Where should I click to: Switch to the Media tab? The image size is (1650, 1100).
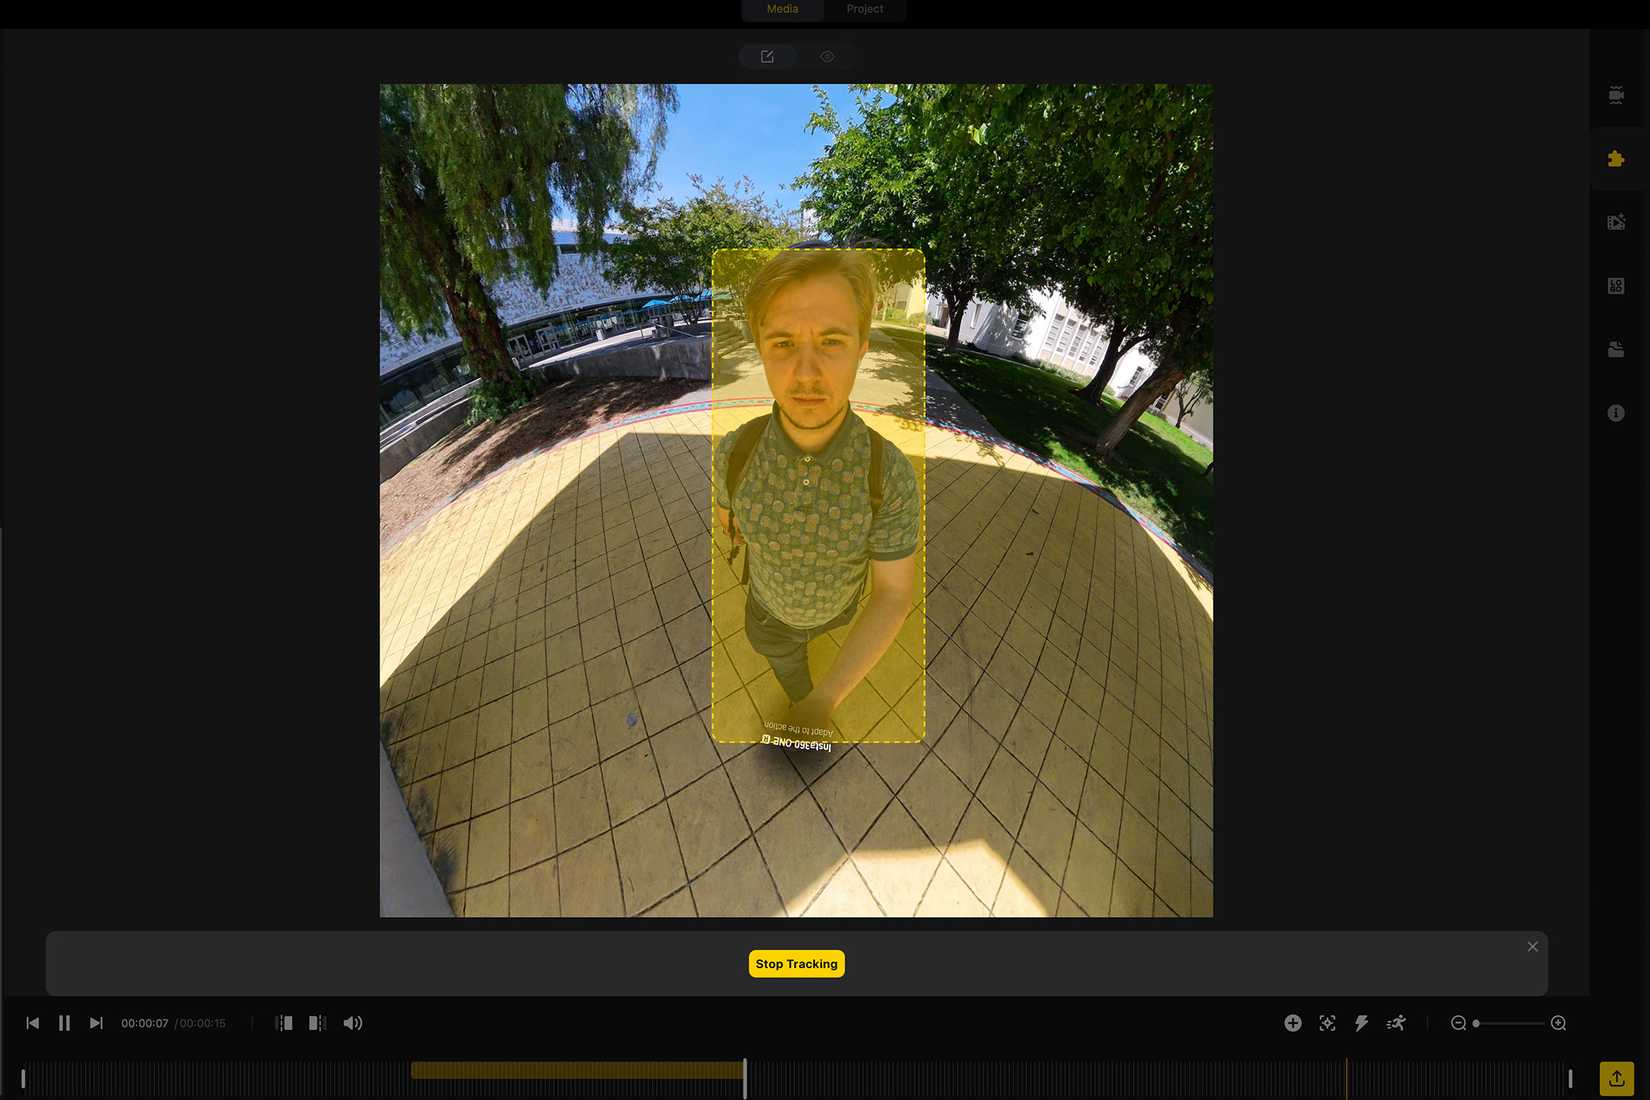click(x=781, y=9)
